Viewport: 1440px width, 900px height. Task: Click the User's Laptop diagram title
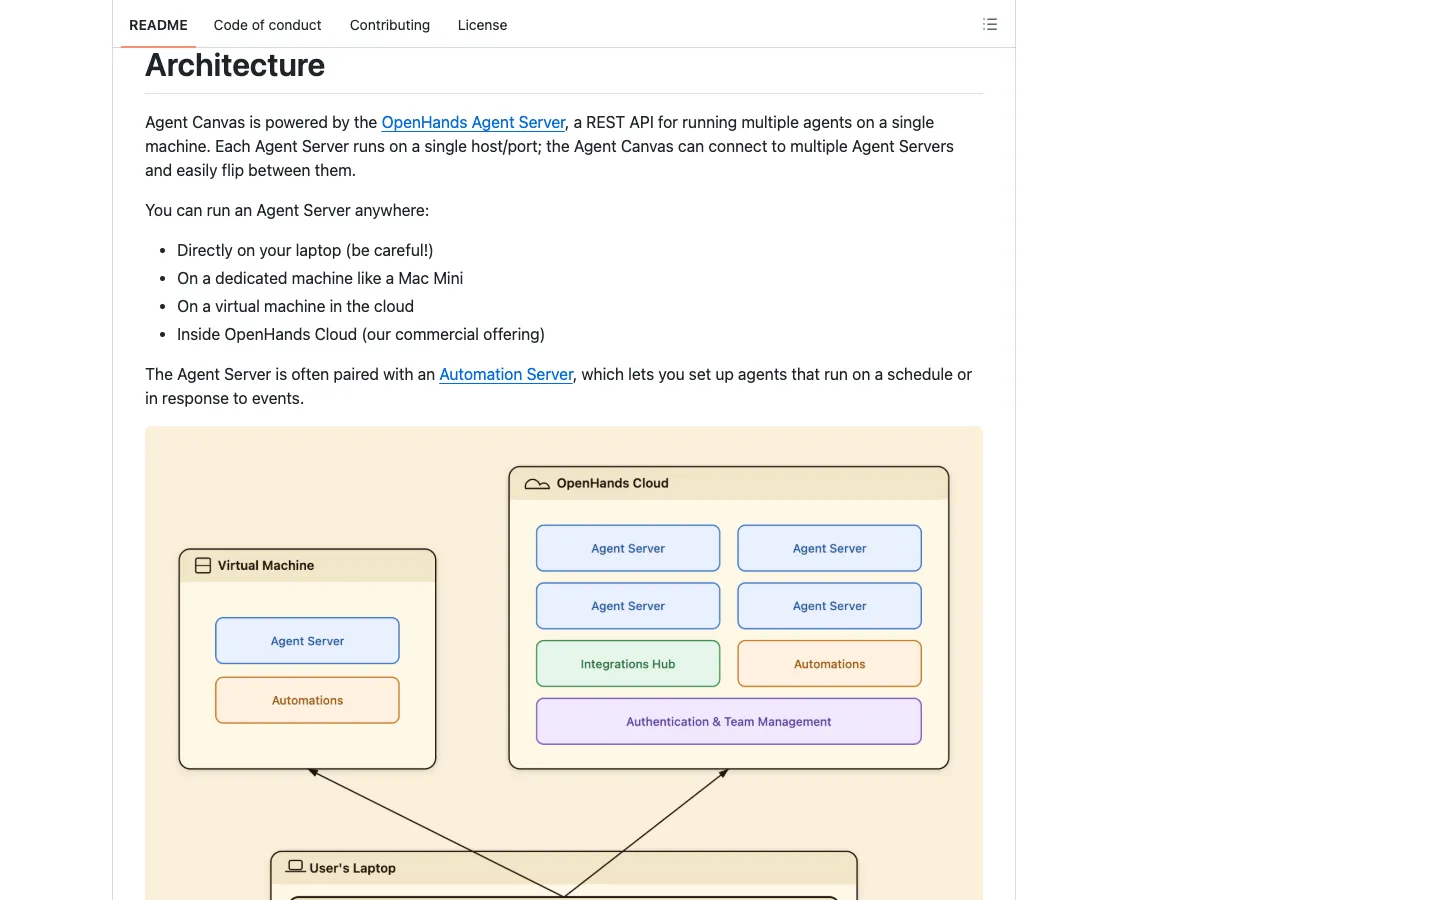click(x=352, y=868)
